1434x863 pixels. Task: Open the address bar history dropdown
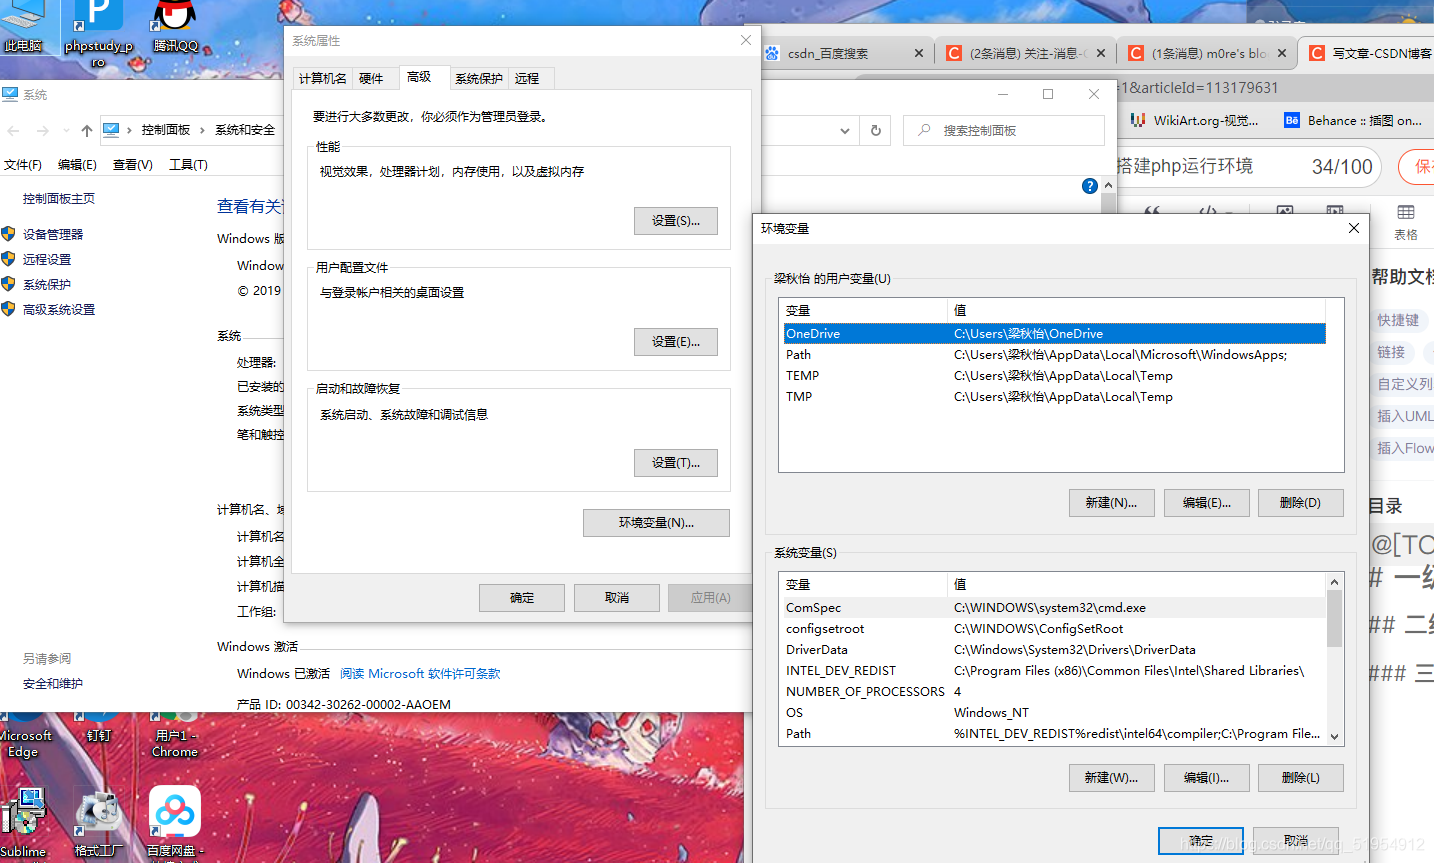pos(845,130)
